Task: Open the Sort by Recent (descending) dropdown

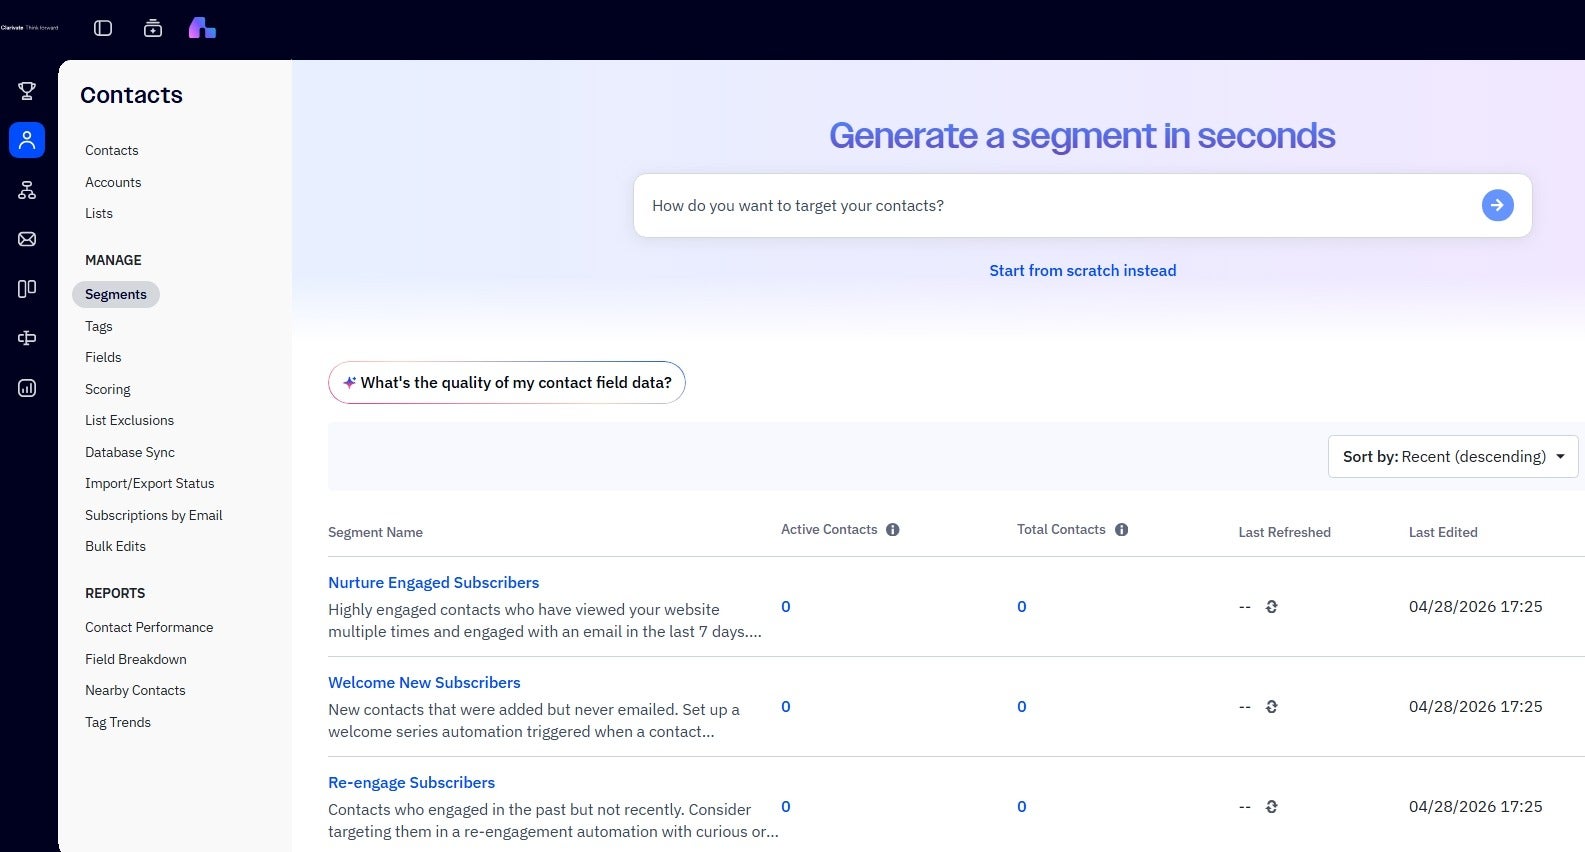Action: (x=1453, y=456)
